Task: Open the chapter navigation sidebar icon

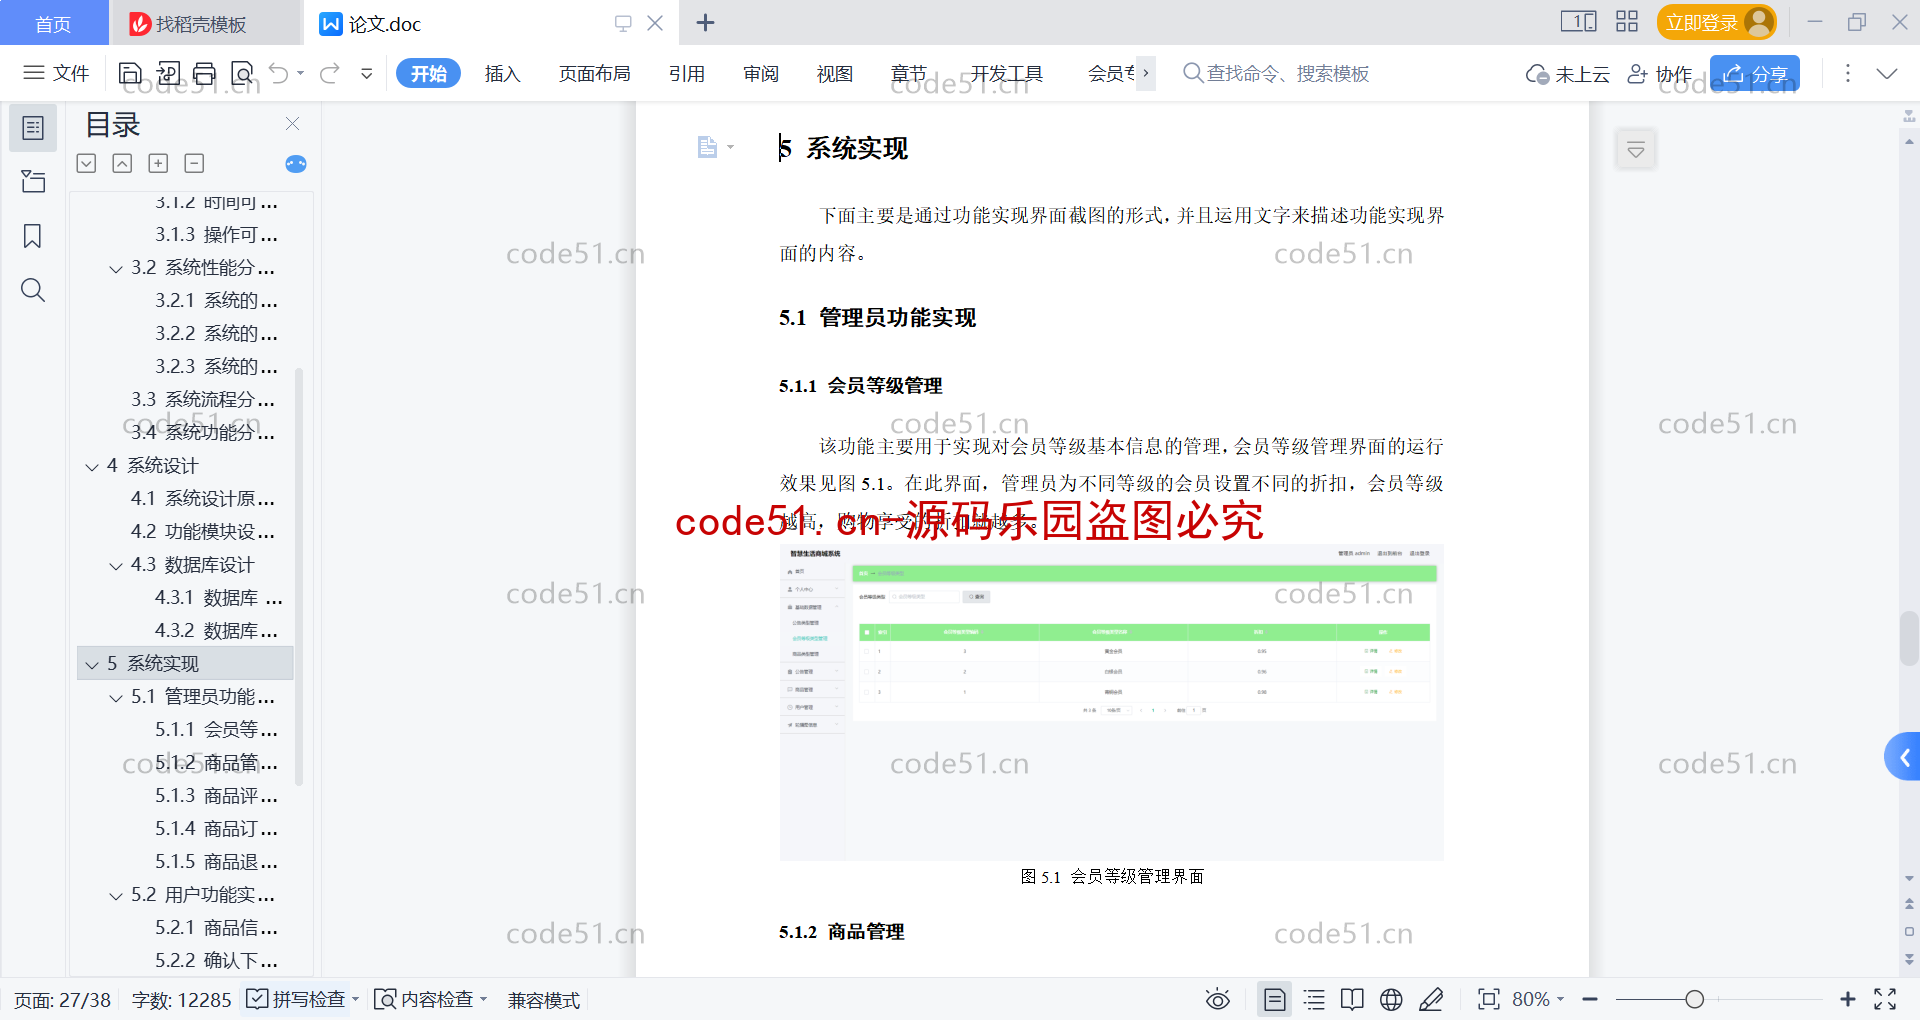Action: click(33, 181)
